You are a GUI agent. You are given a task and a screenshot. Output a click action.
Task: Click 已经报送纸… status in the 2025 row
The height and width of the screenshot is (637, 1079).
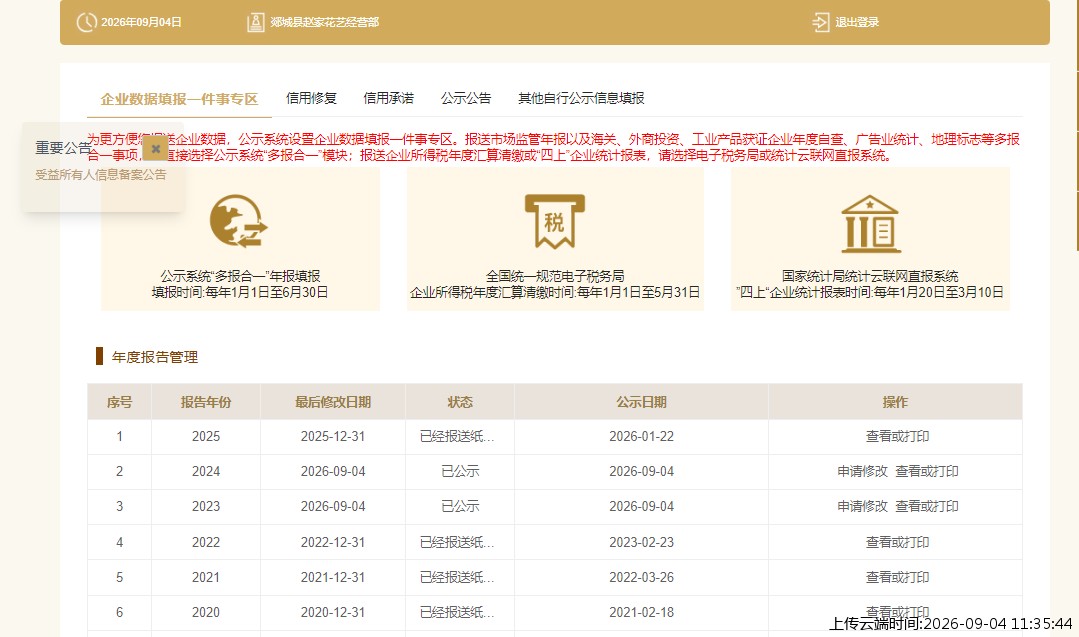tap(457, 436)
